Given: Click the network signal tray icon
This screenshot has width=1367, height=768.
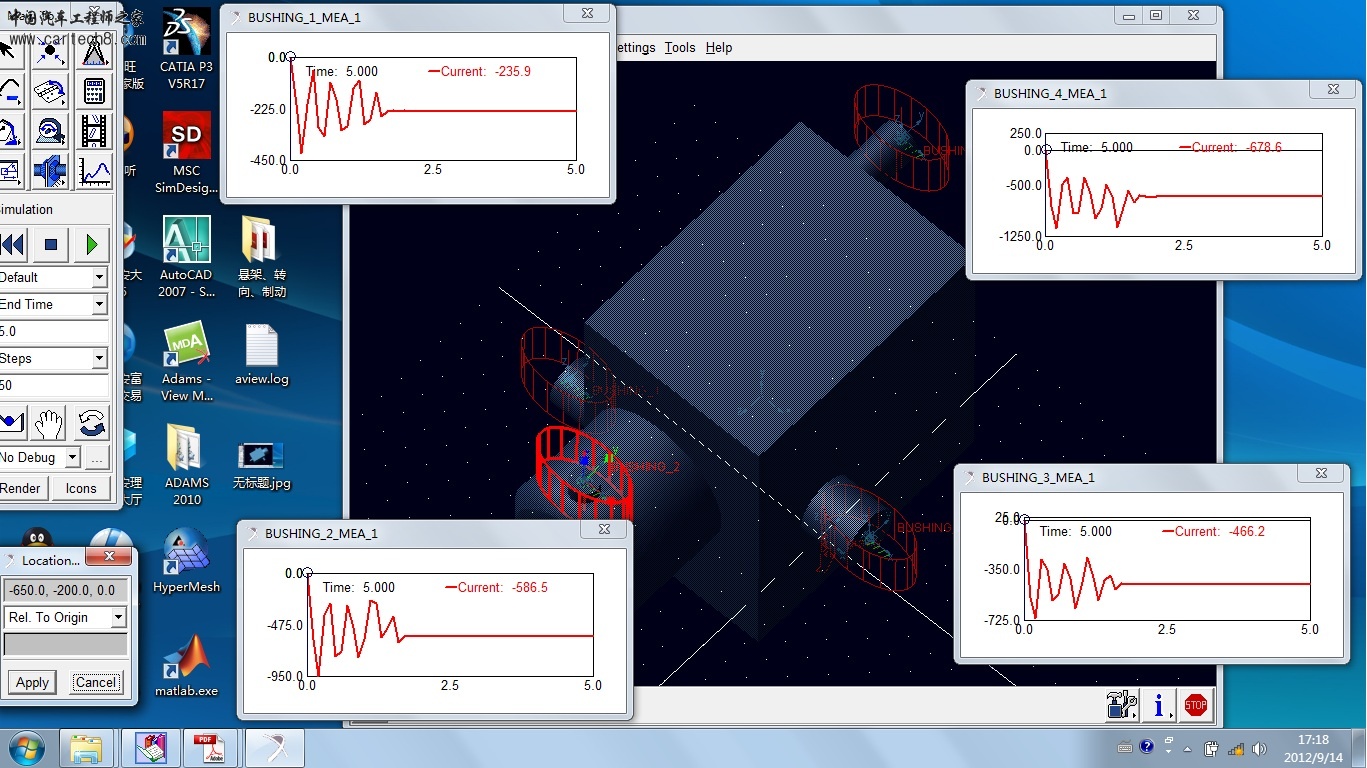Looking at the screenshot, I should 1236,748.
